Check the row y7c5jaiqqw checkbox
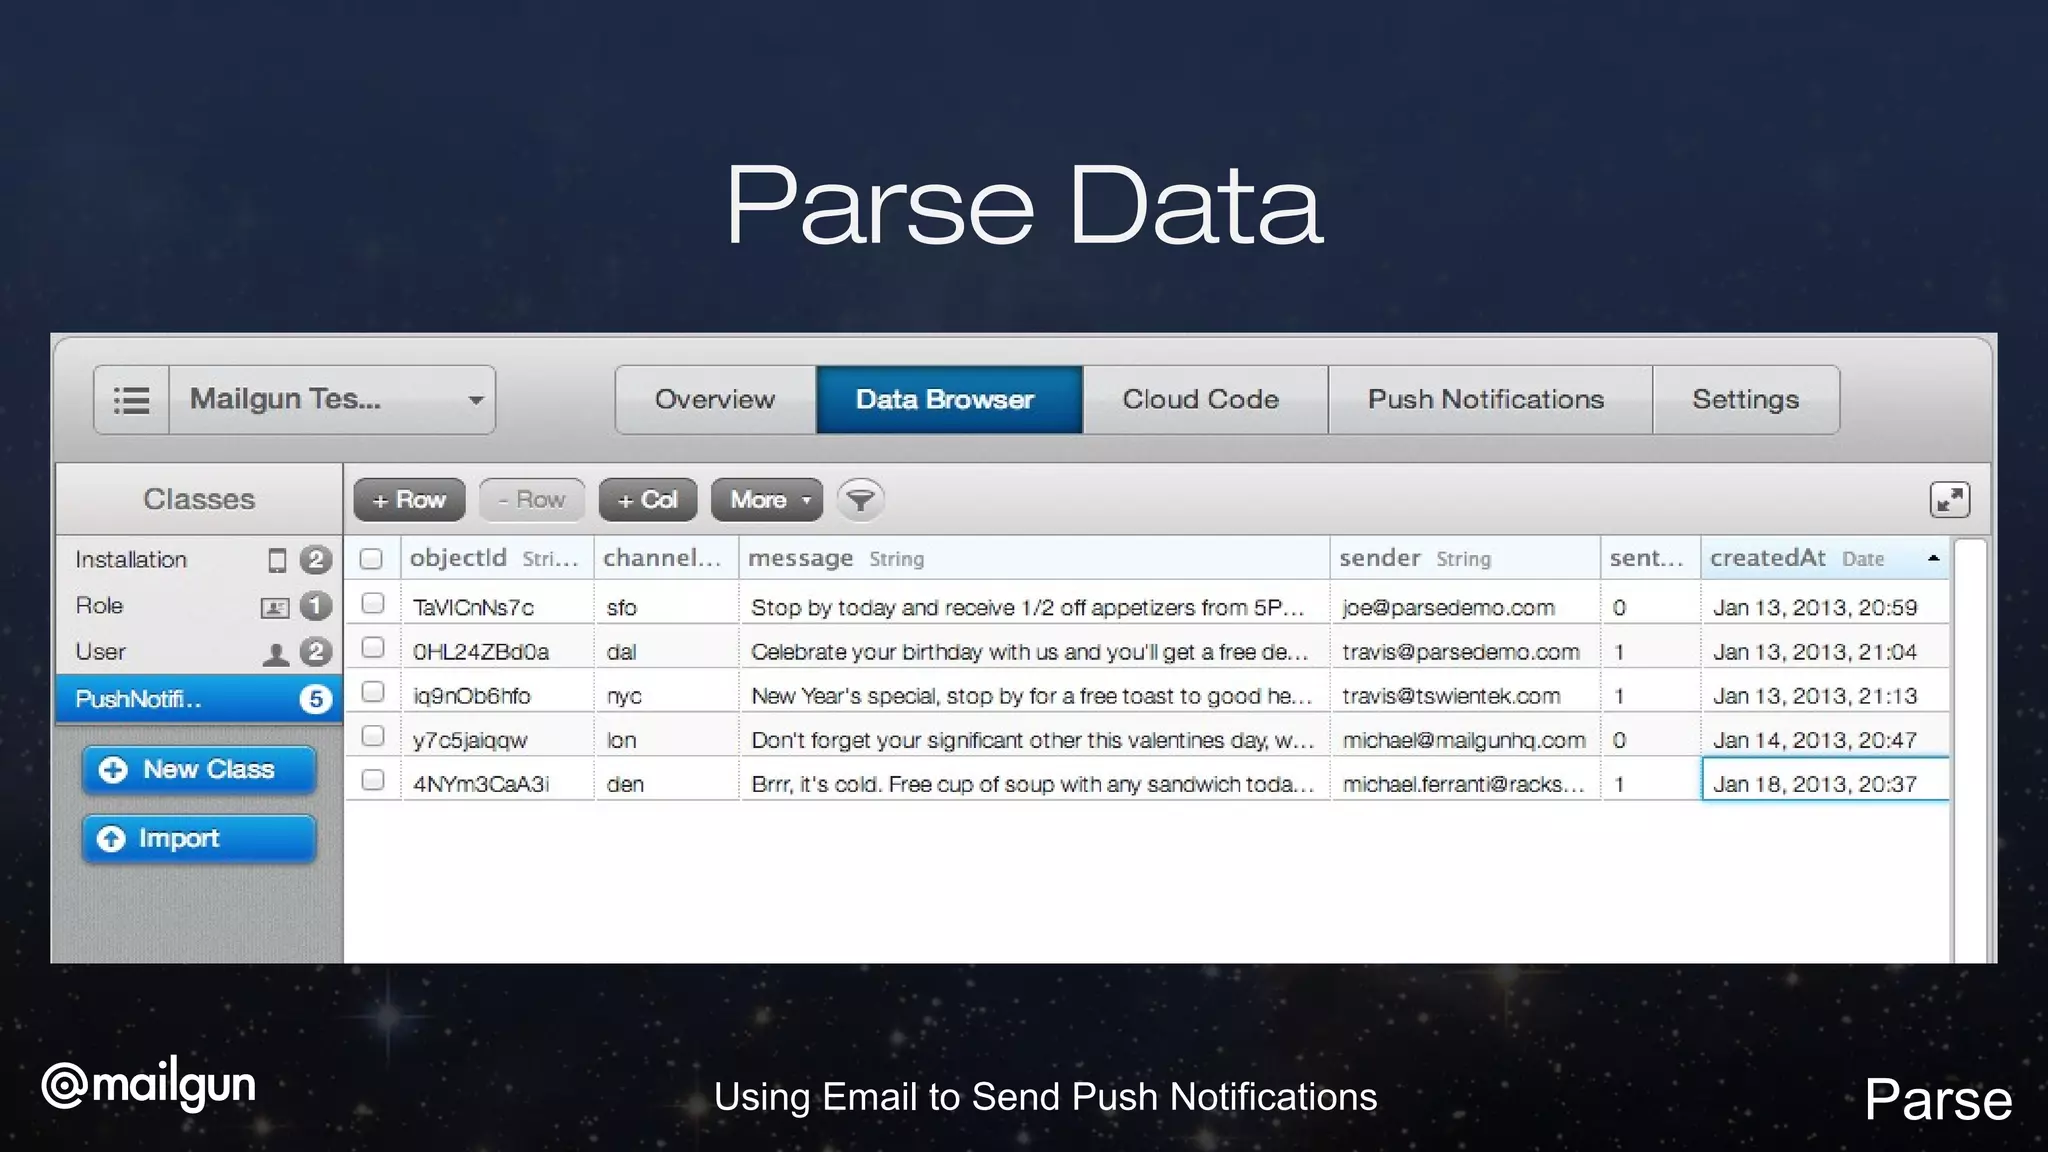2048x1152 pixels. [x=373, y=735]
